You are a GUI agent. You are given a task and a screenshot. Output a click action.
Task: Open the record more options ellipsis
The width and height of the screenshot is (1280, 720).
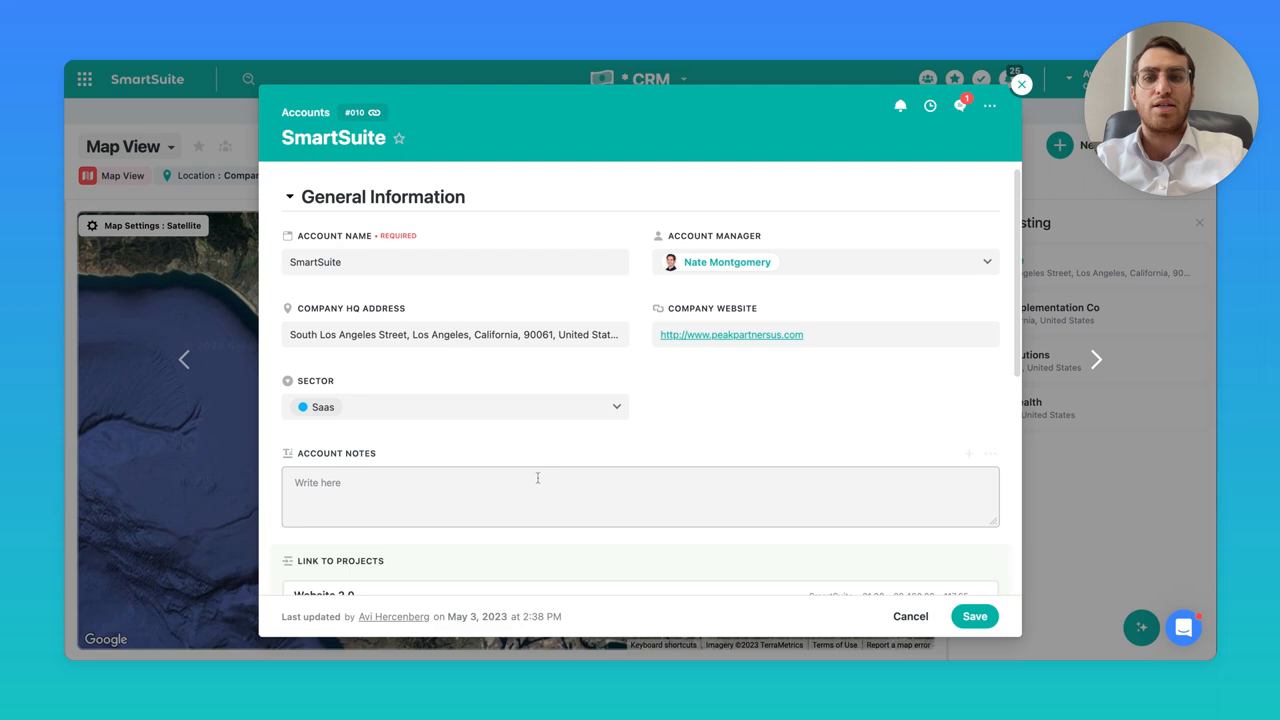pos(990,106)
